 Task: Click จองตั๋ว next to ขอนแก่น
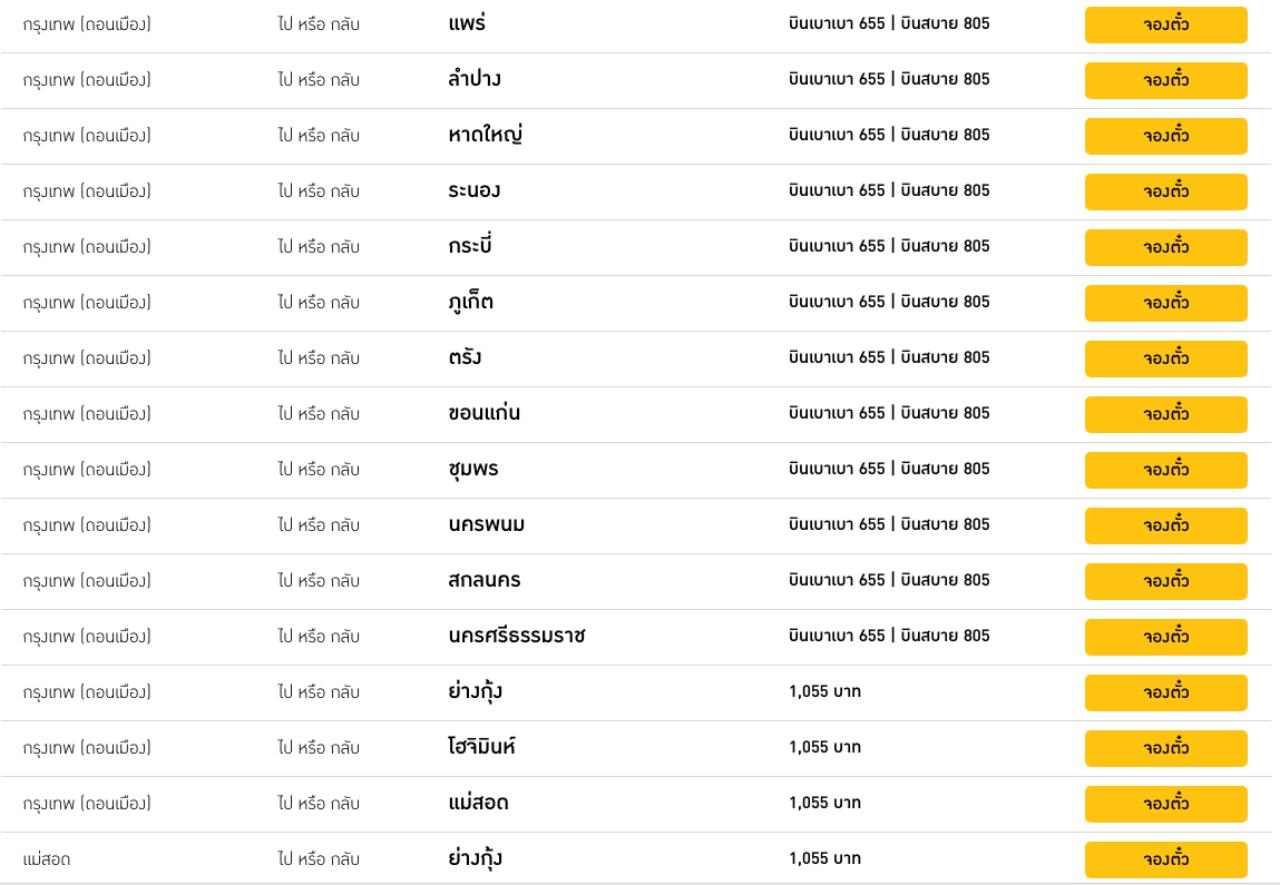point(1166,414)
